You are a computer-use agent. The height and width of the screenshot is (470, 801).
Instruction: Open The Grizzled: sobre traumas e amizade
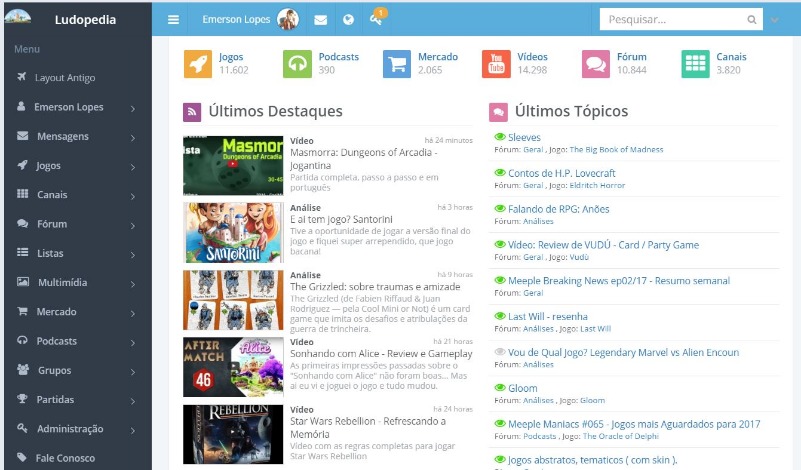[375, 287]
